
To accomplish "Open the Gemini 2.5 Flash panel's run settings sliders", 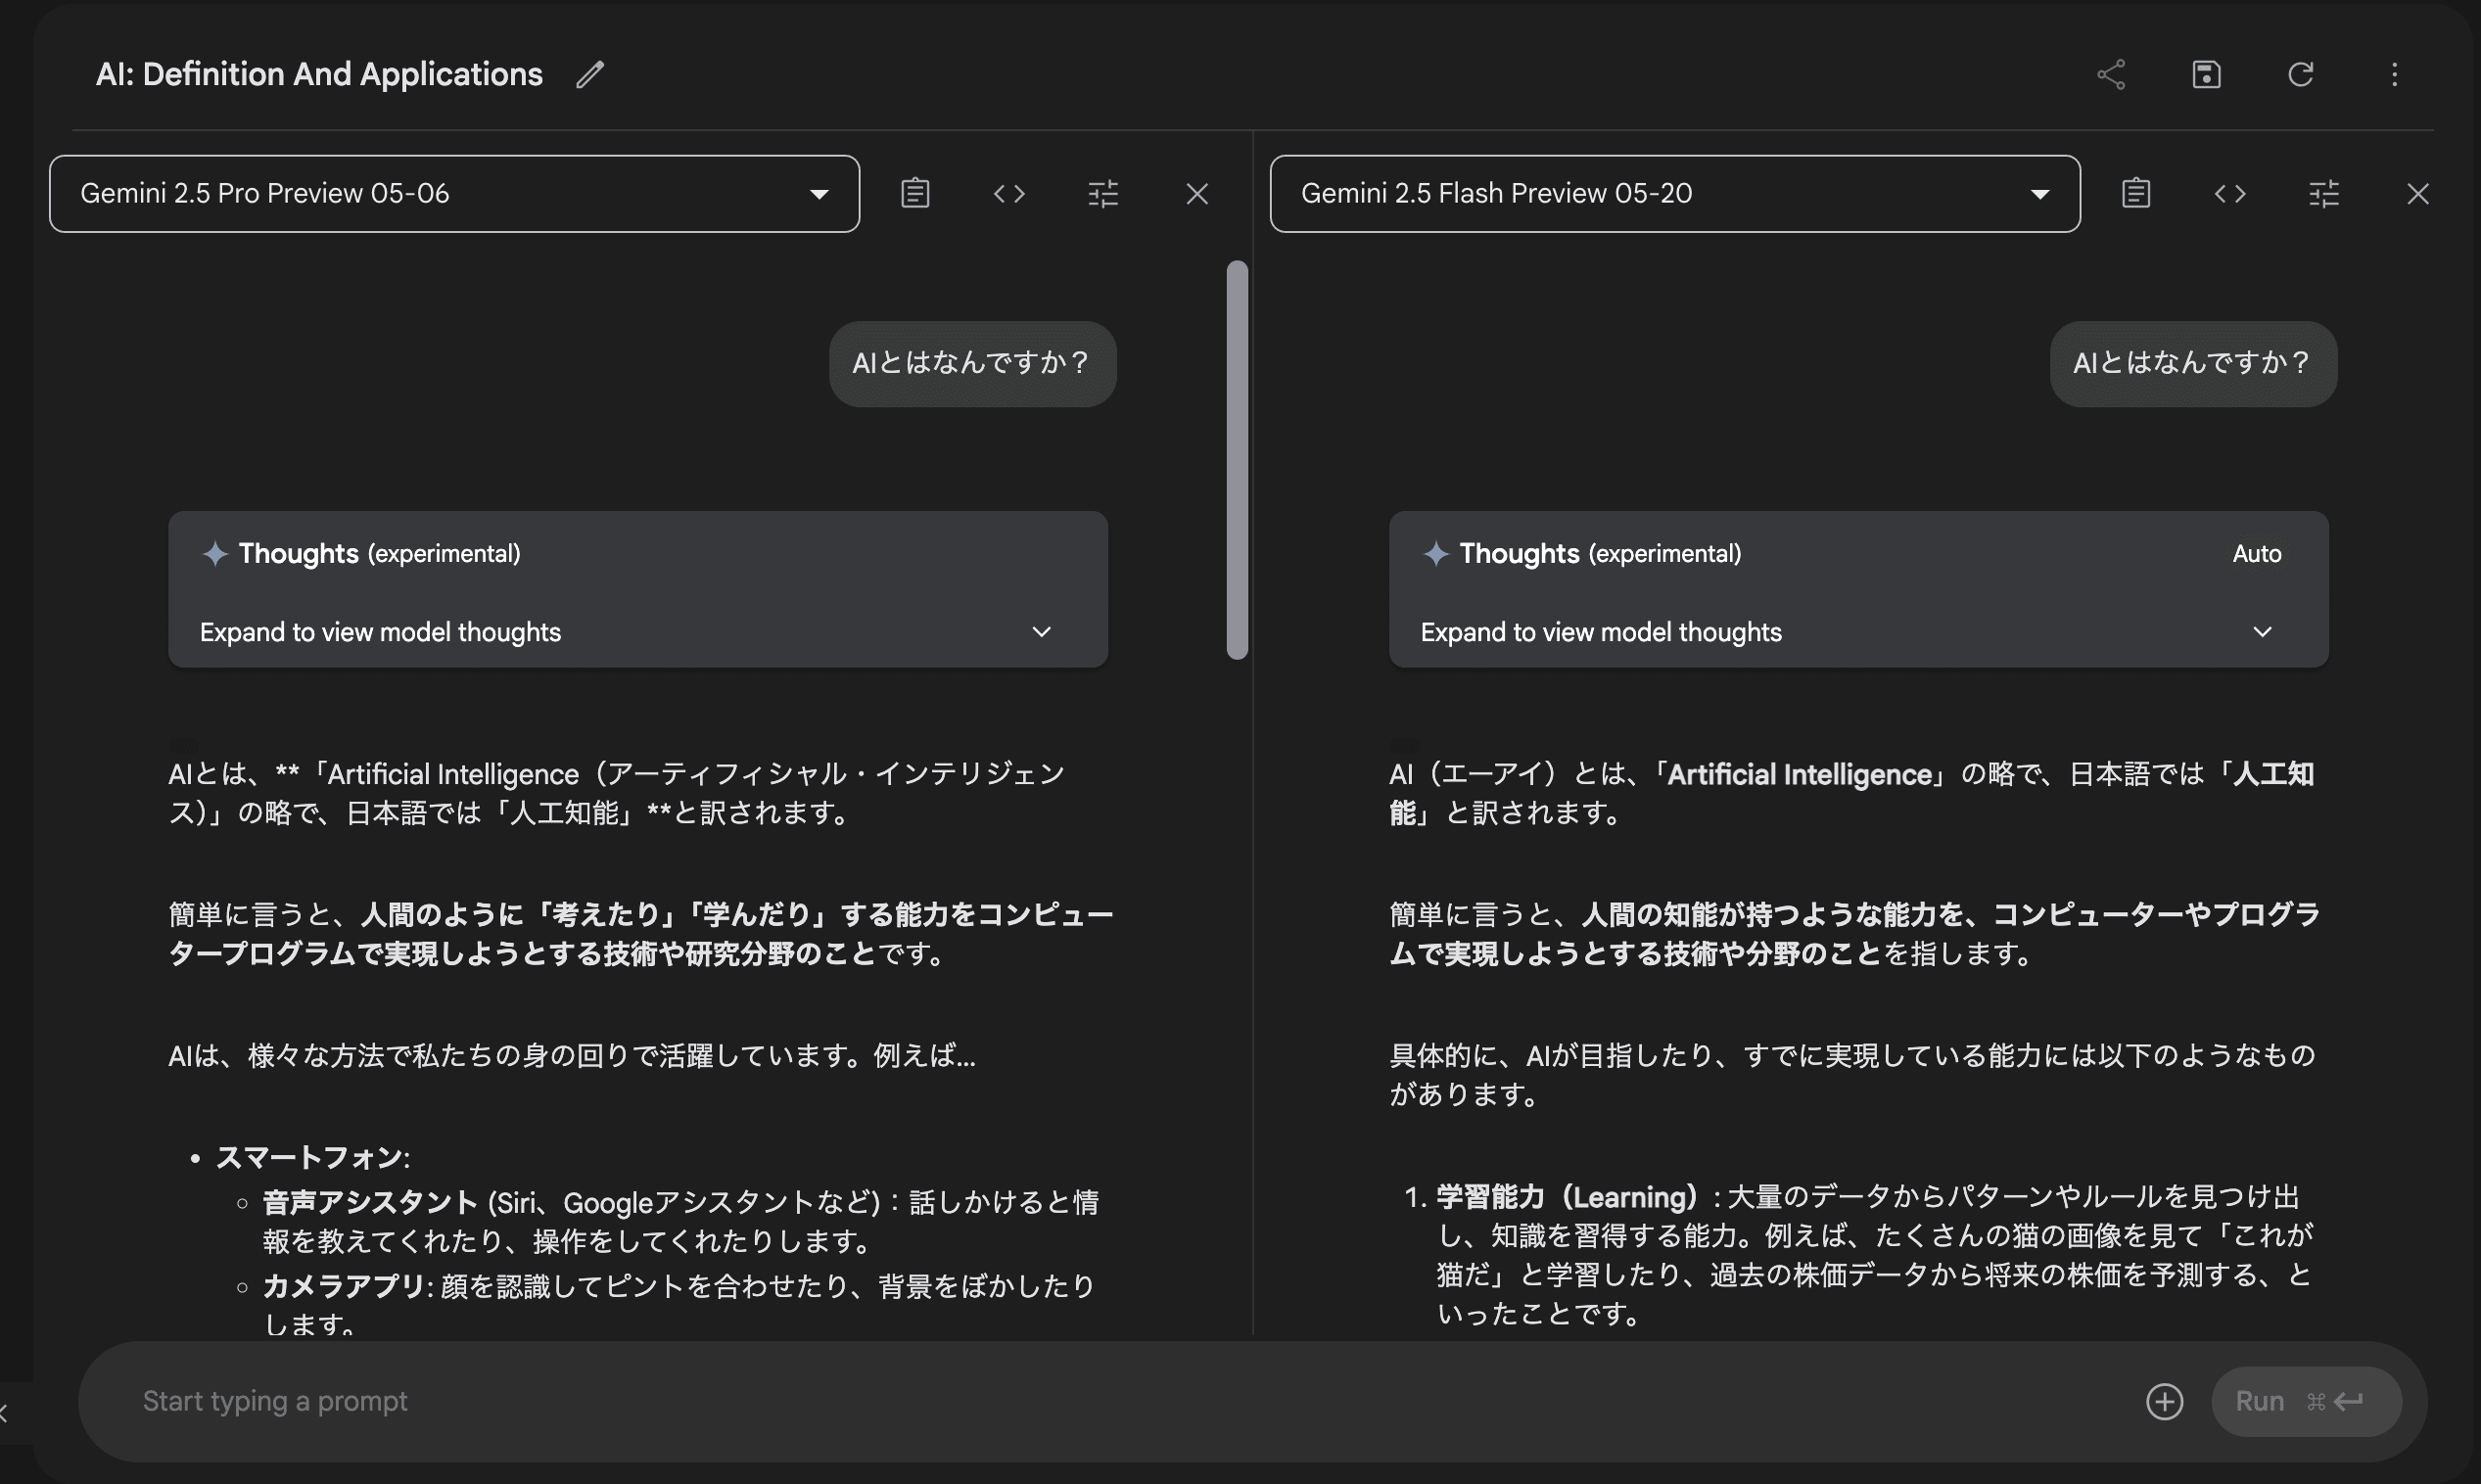I will (2324, 193).
